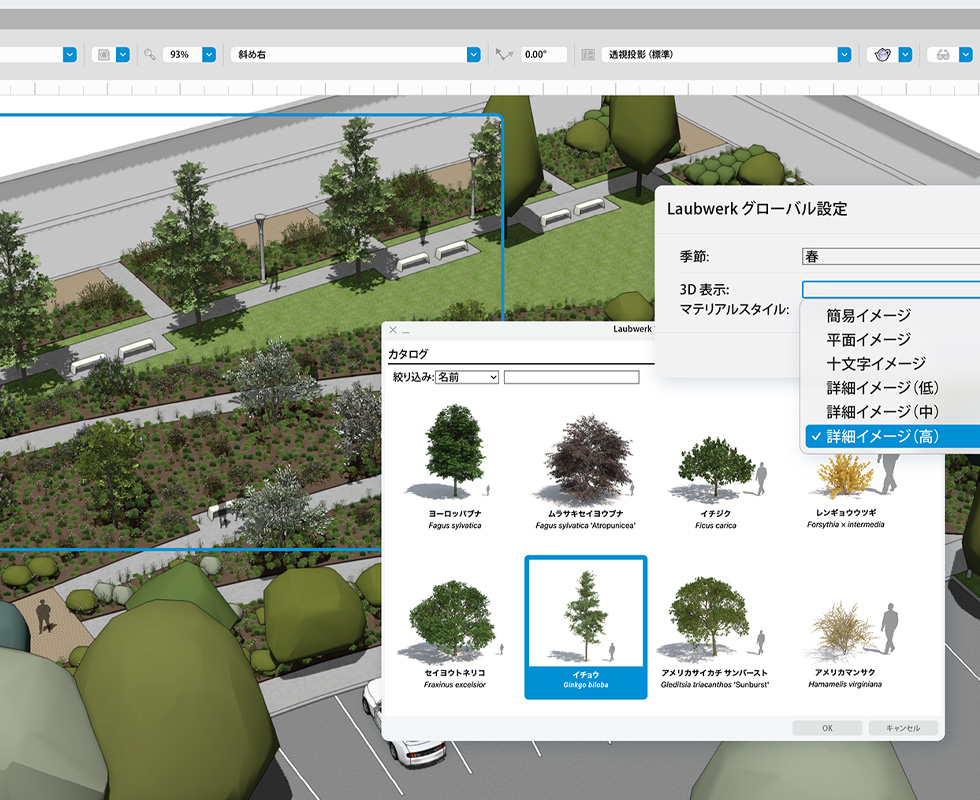Viewport: 980px width, 800px height.
Task: Open the 絞り込み filter dropdown 名前
Action: pos(467,377)
